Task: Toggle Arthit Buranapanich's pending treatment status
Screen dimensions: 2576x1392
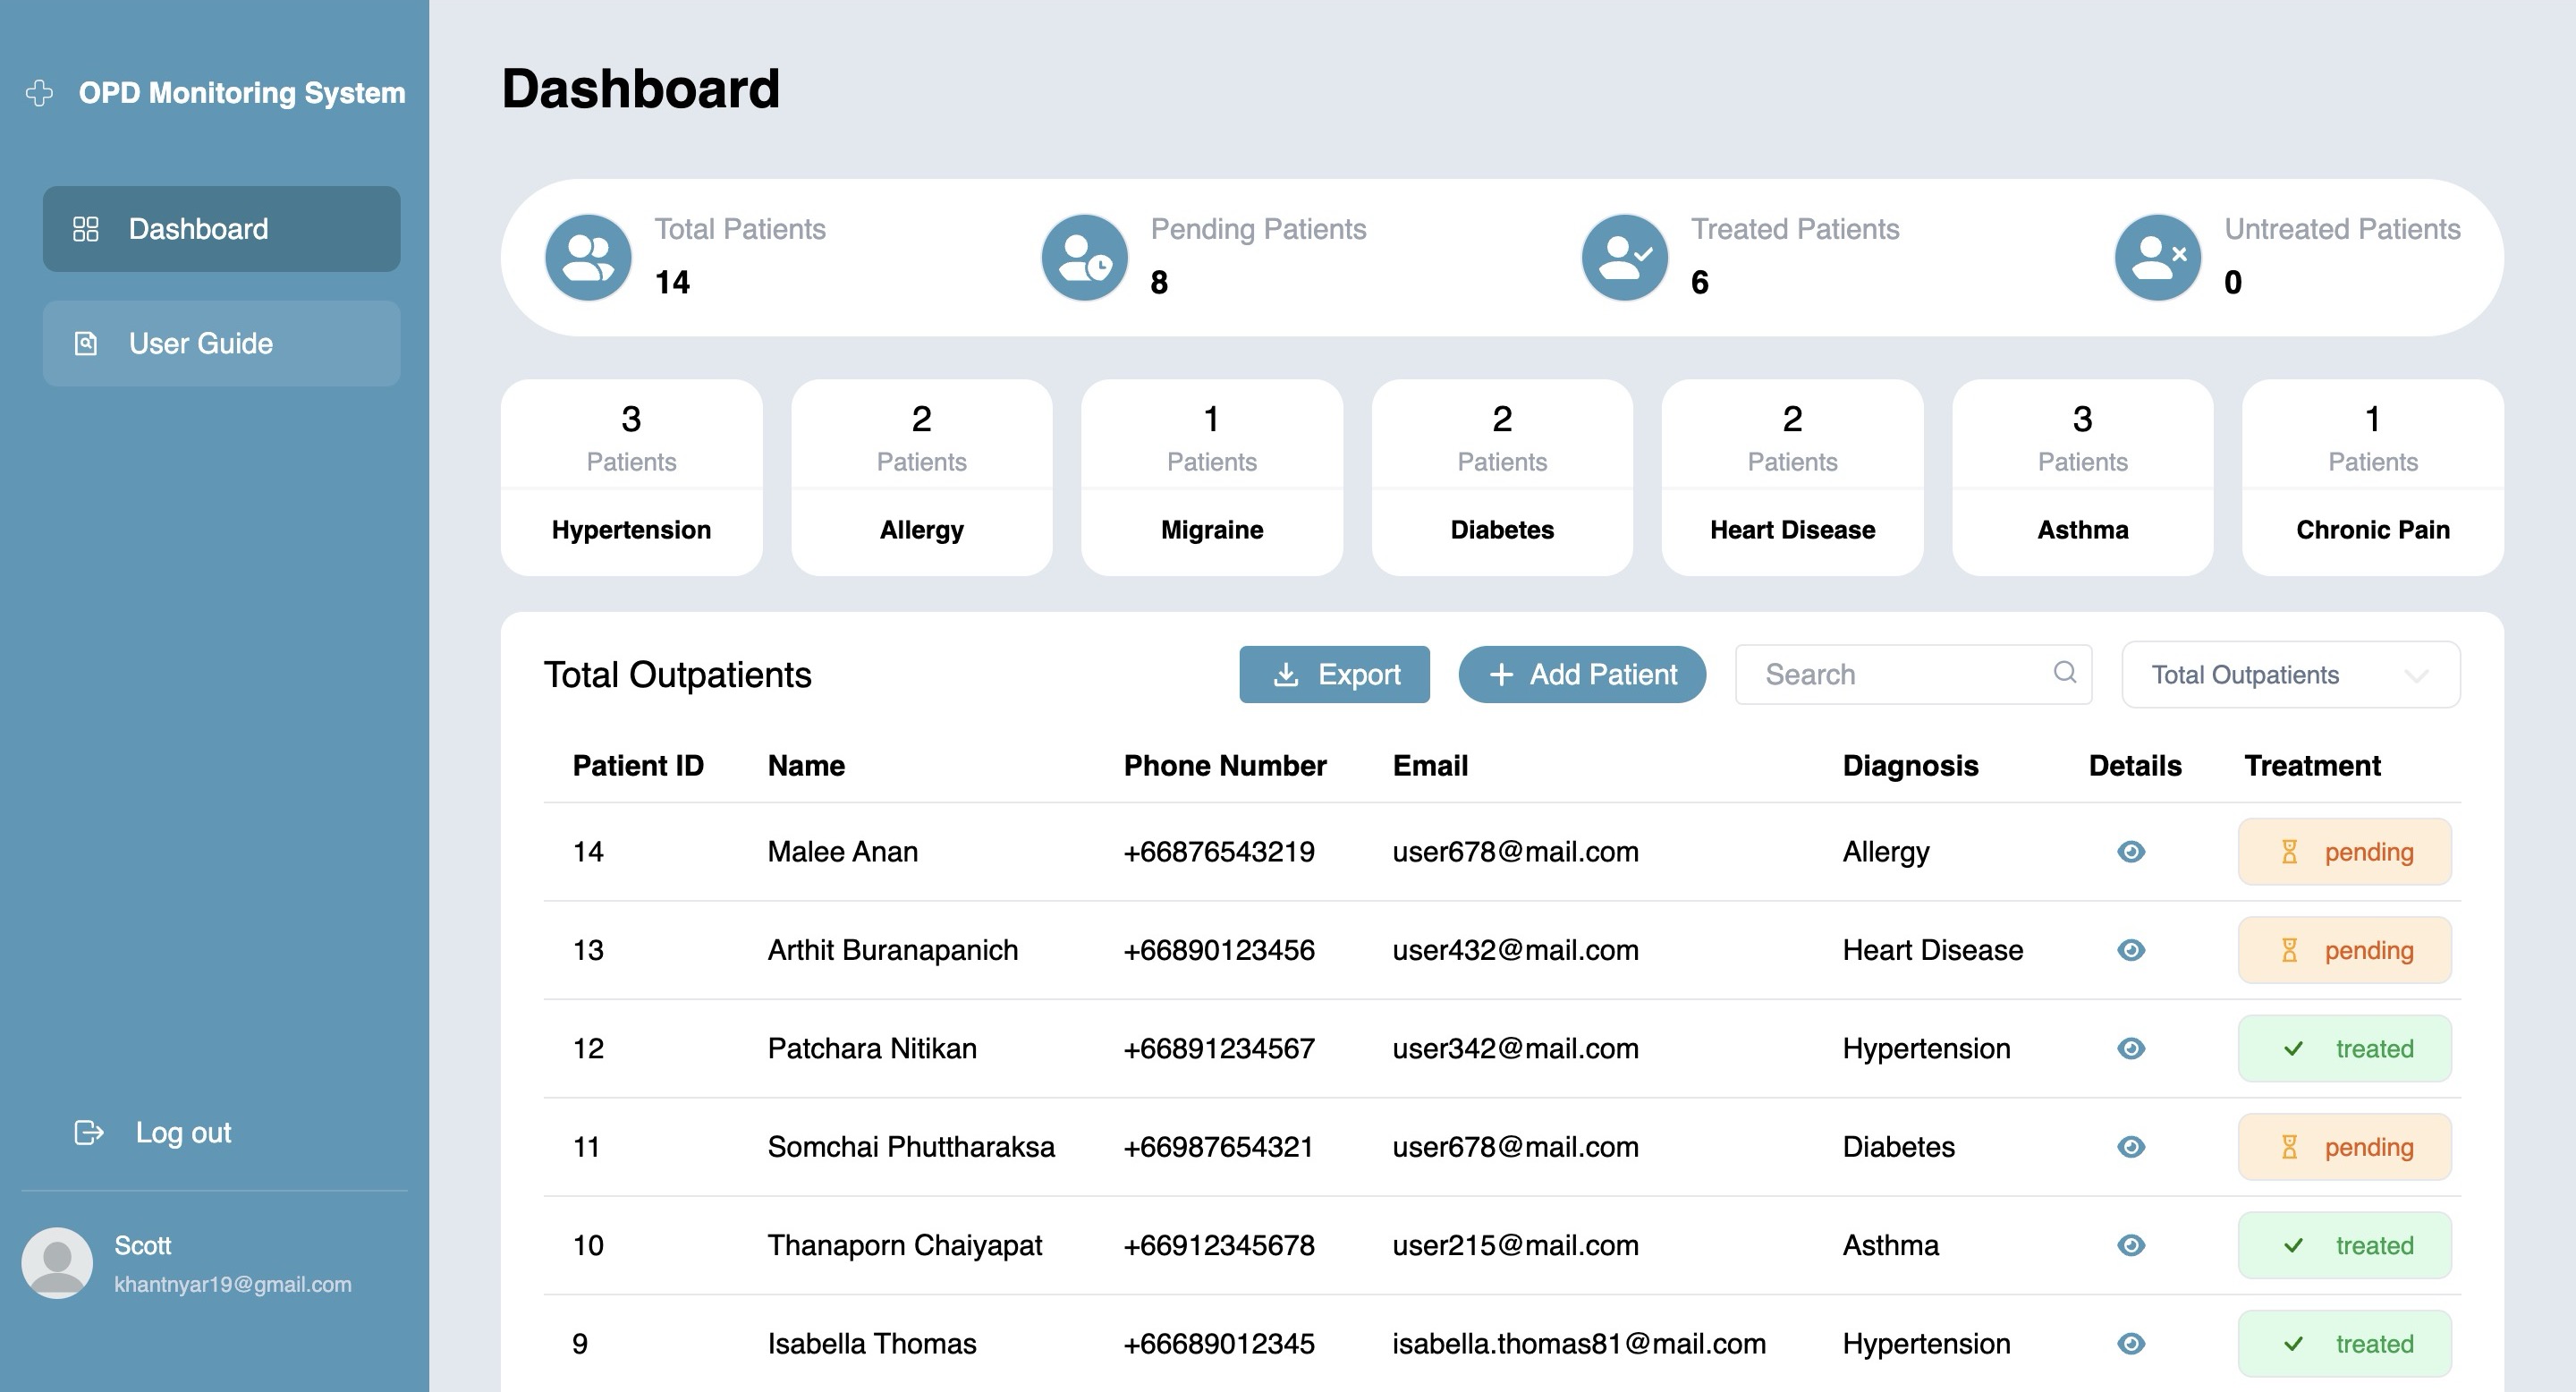Action: coord(2345,949)
